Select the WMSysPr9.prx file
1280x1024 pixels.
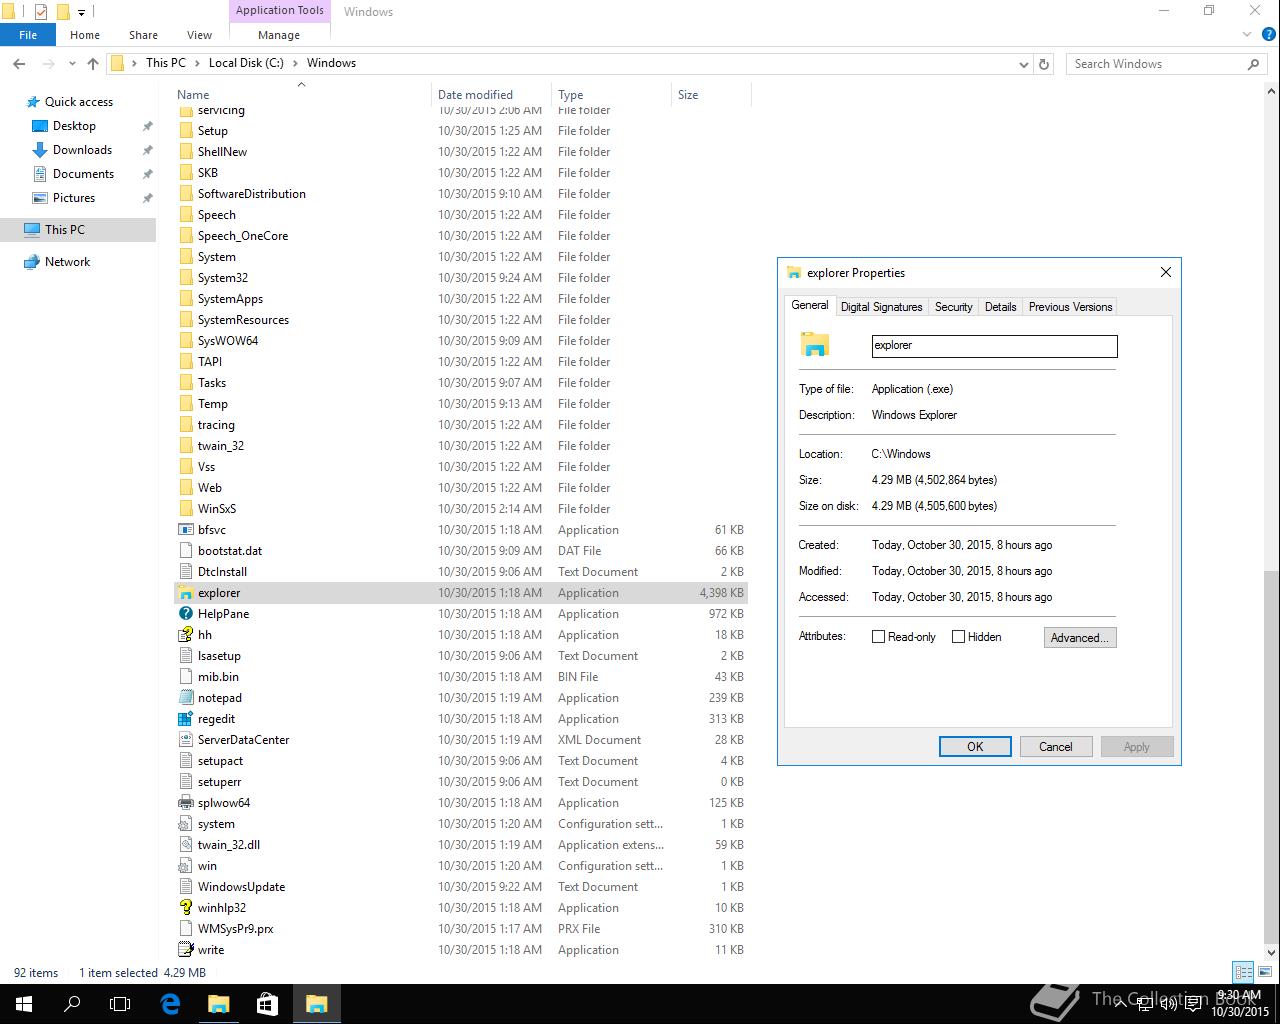[x=460, y=929]
